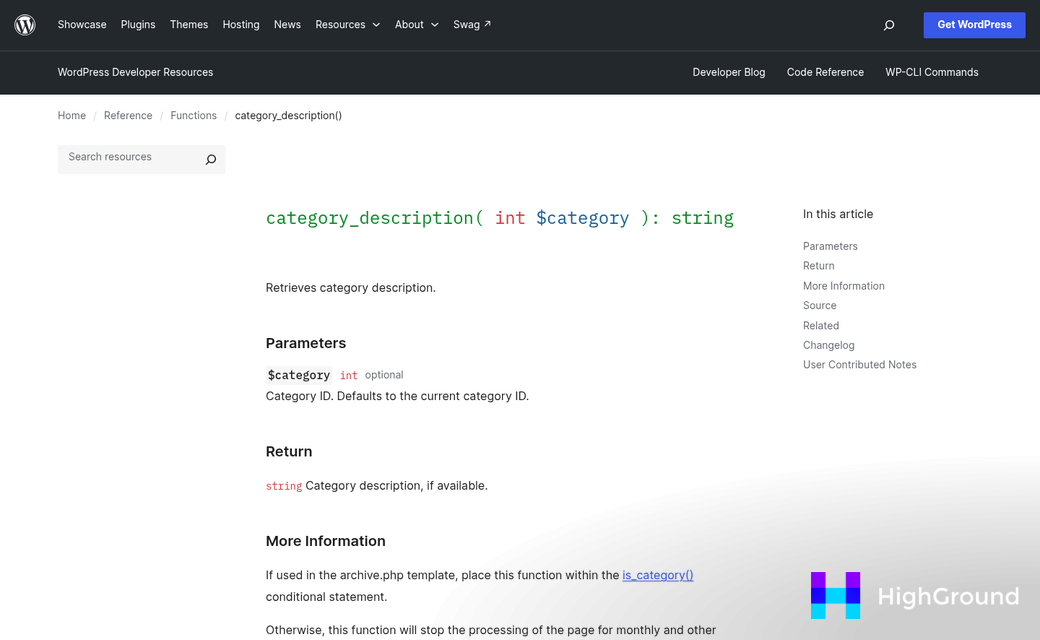Click the Get WordPress button
The height and width of the screenshot is (640, 1040).
tap(974, 25)
